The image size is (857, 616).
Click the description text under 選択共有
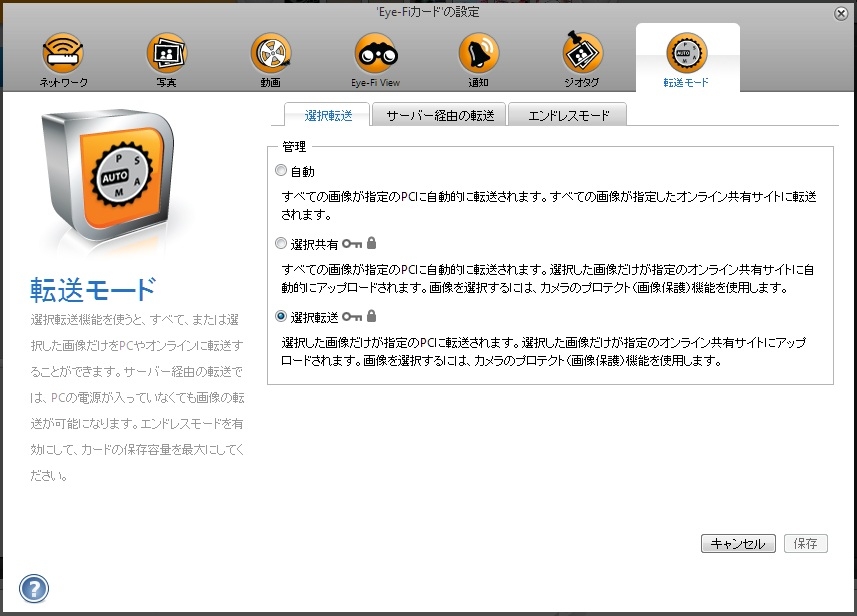tap(548, 278)
